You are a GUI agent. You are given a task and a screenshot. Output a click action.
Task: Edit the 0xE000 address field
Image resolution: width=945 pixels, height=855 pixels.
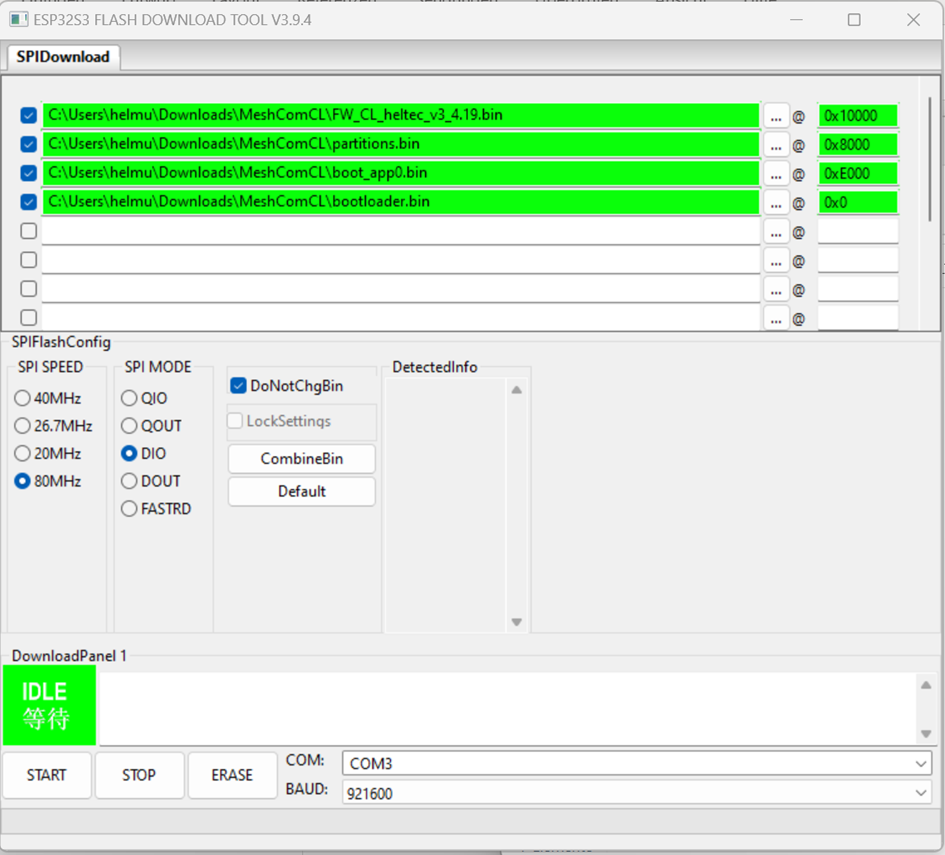point(858,173)
